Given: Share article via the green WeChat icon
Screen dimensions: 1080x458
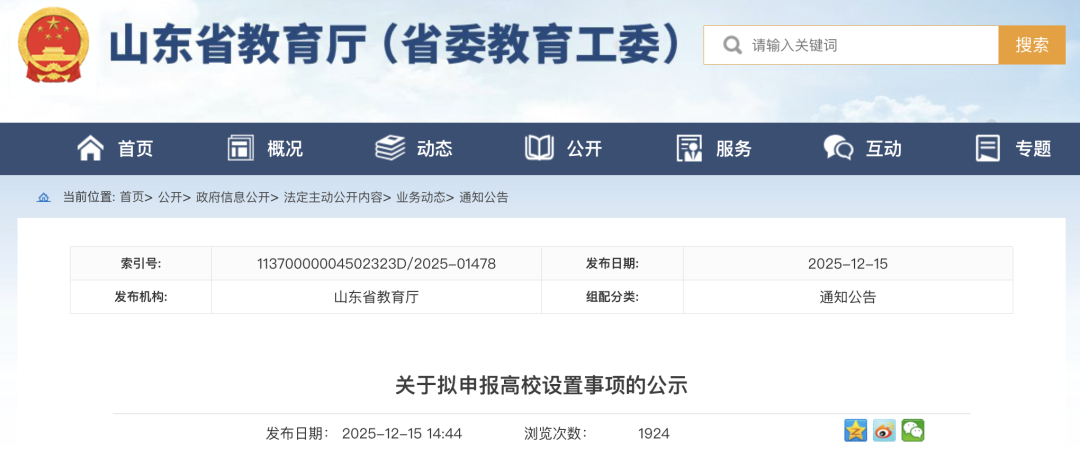Looking at the screenshot, I should click(912, 431).
